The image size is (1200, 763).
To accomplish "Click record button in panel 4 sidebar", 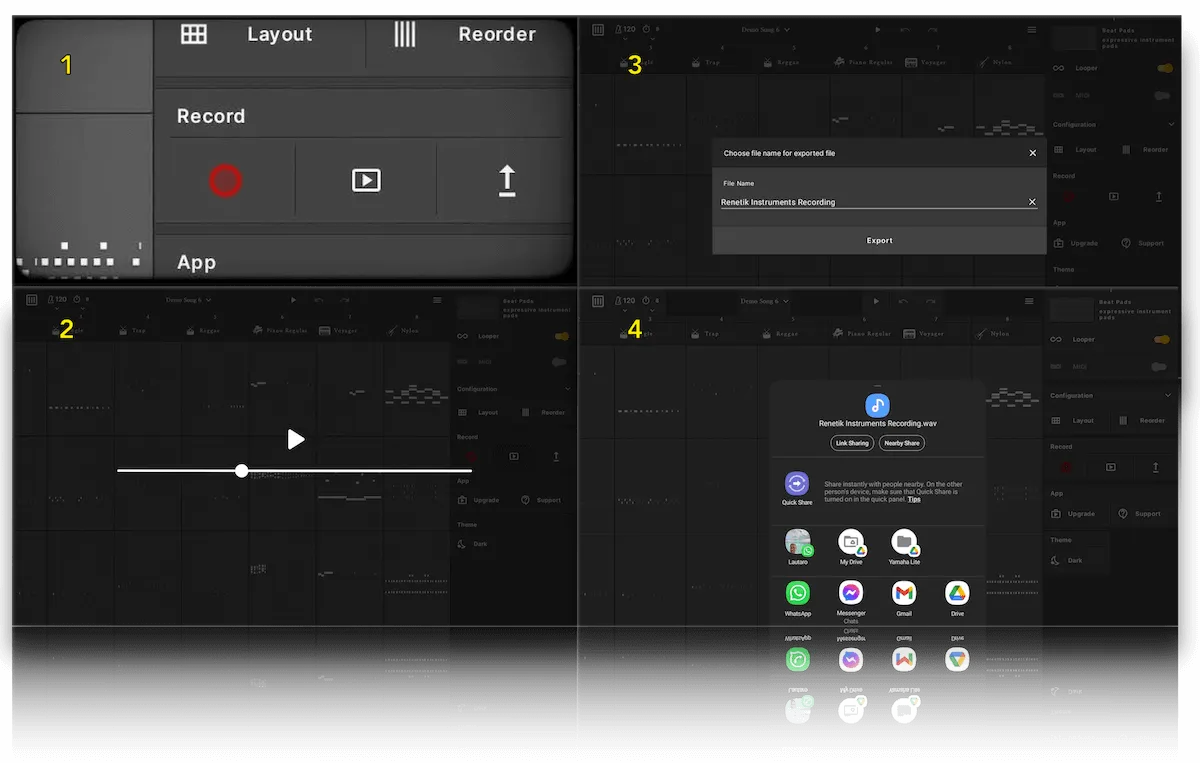I will point(1065,467).
